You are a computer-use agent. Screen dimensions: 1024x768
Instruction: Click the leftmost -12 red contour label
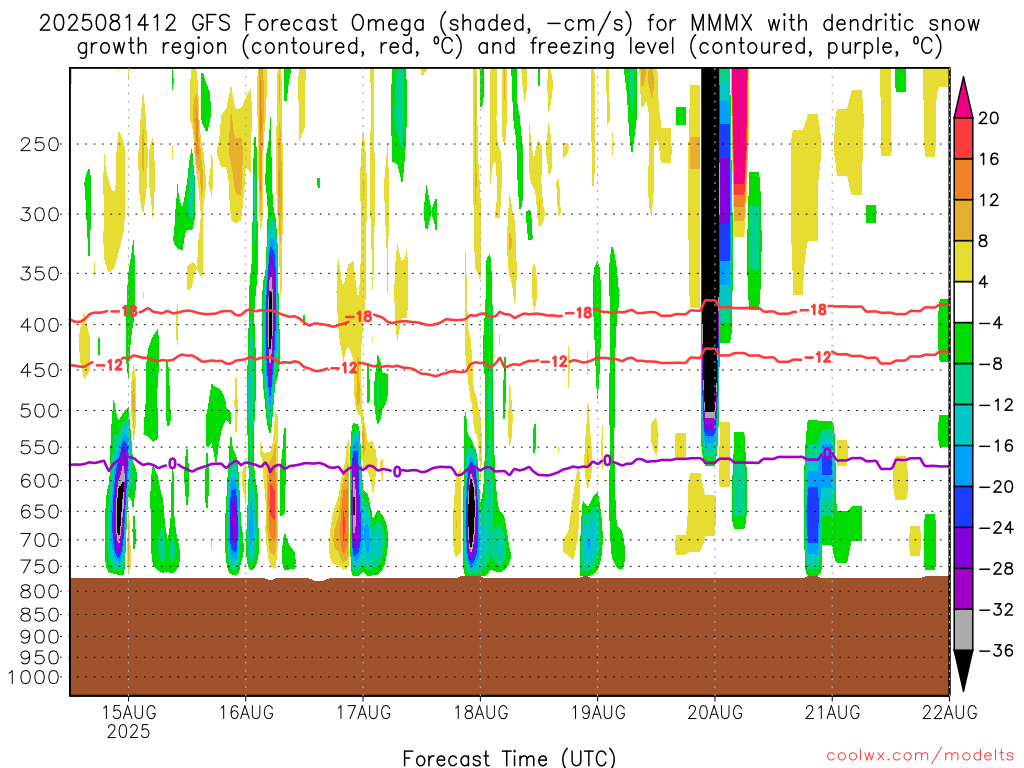click(x=110, y=365)
